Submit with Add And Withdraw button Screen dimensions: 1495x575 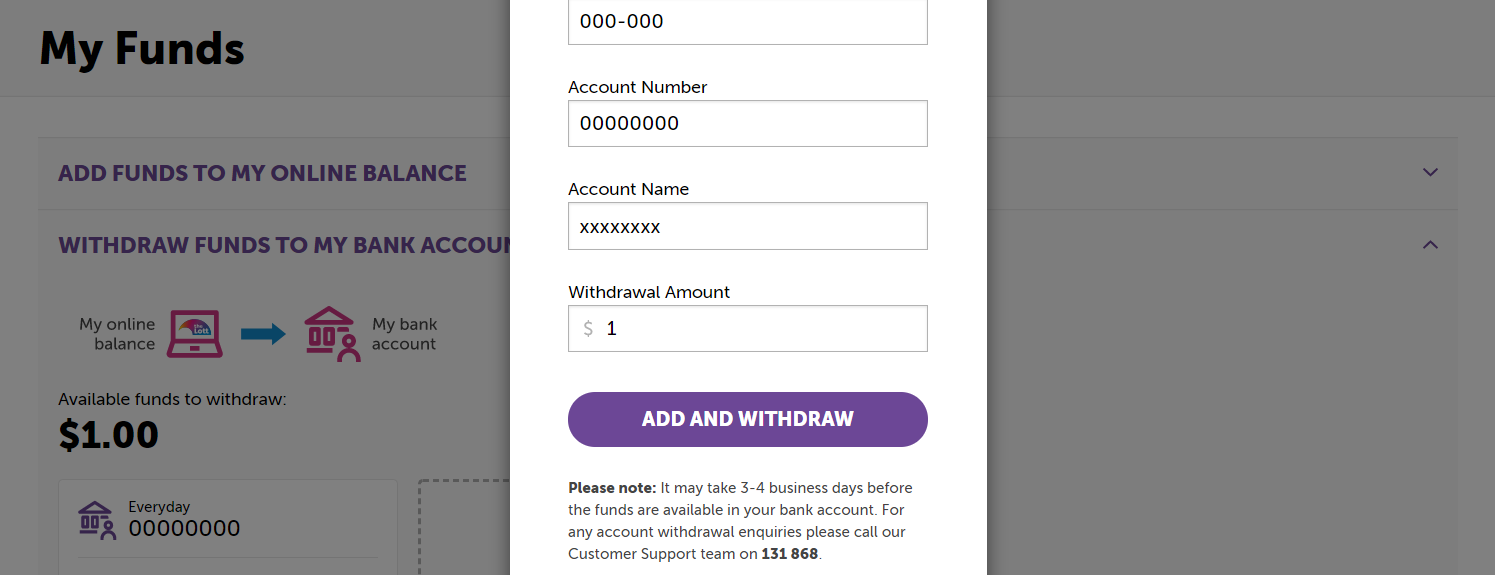748,419
